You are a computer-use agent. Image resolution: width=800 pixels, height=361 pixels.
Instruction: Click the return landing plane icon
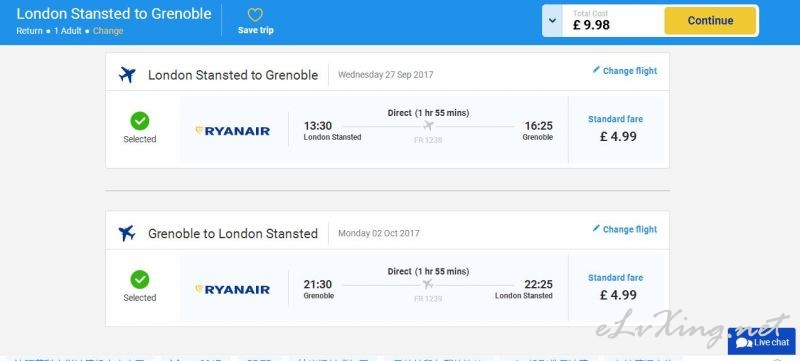(127, 233)
